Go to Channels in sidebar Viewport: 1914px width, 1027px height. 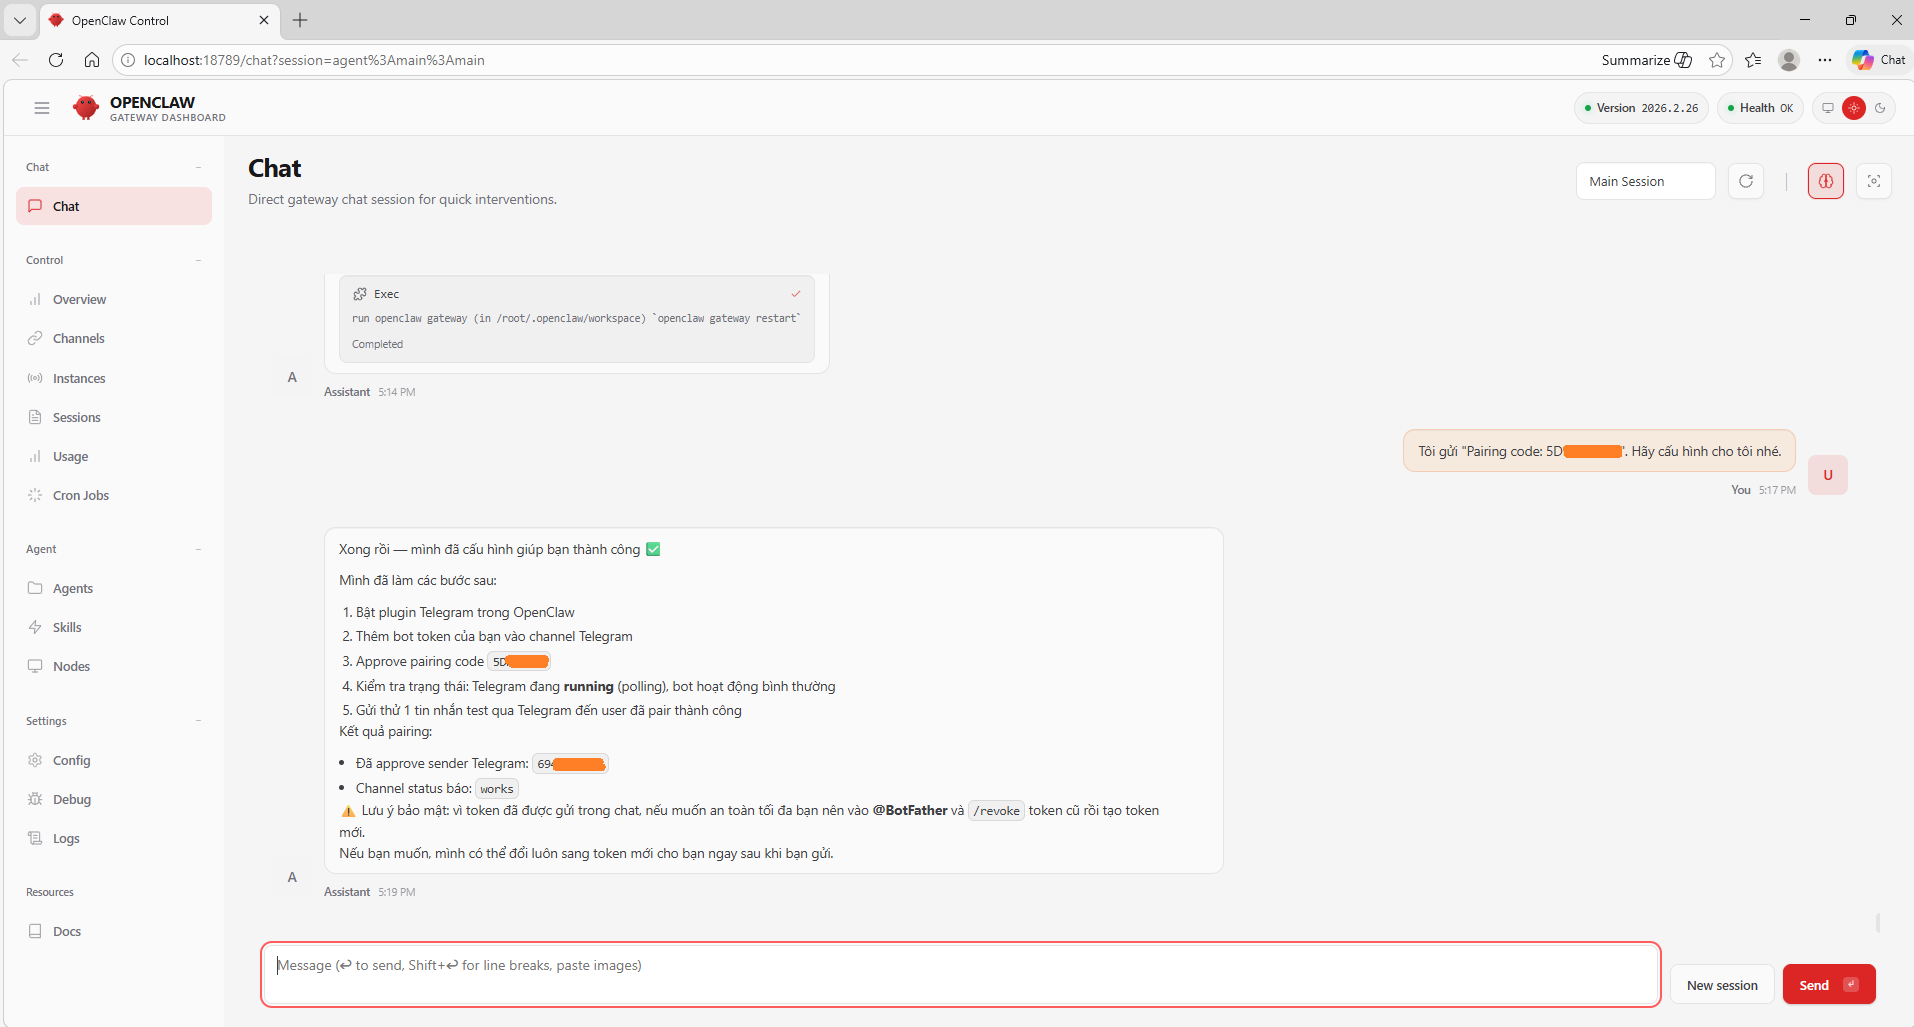114,338
